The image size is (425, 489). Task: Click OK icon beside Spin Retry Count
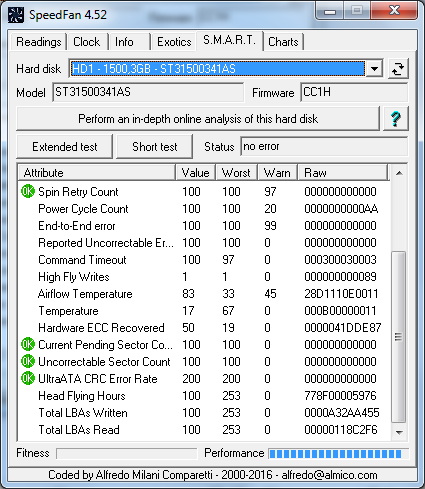point(28,191)
